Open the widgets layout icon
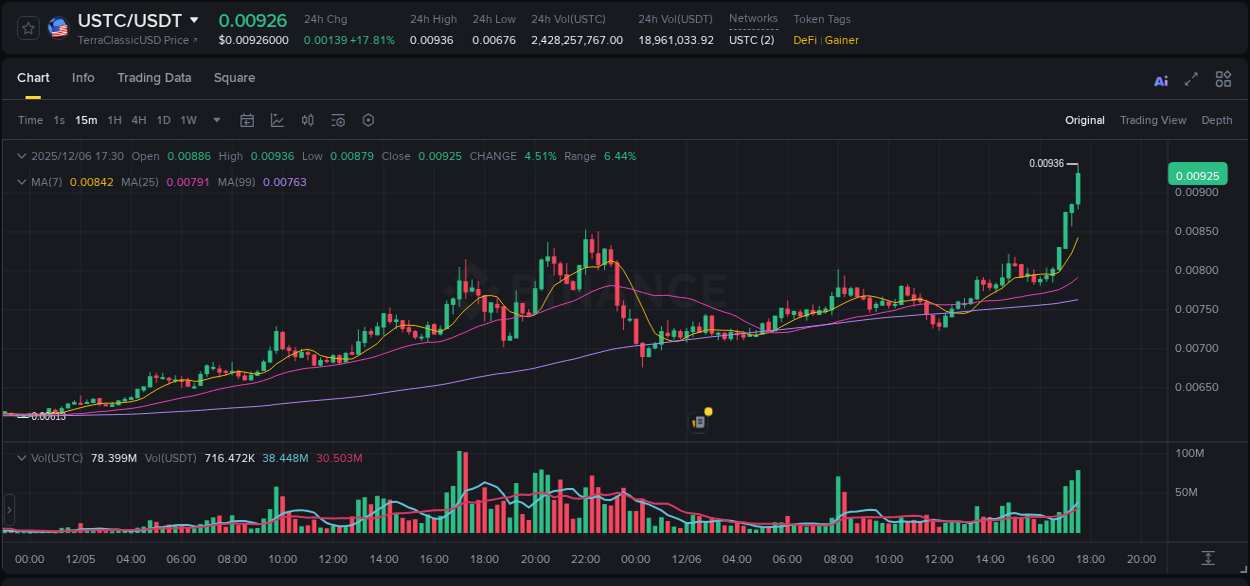 pos(1222,79)
